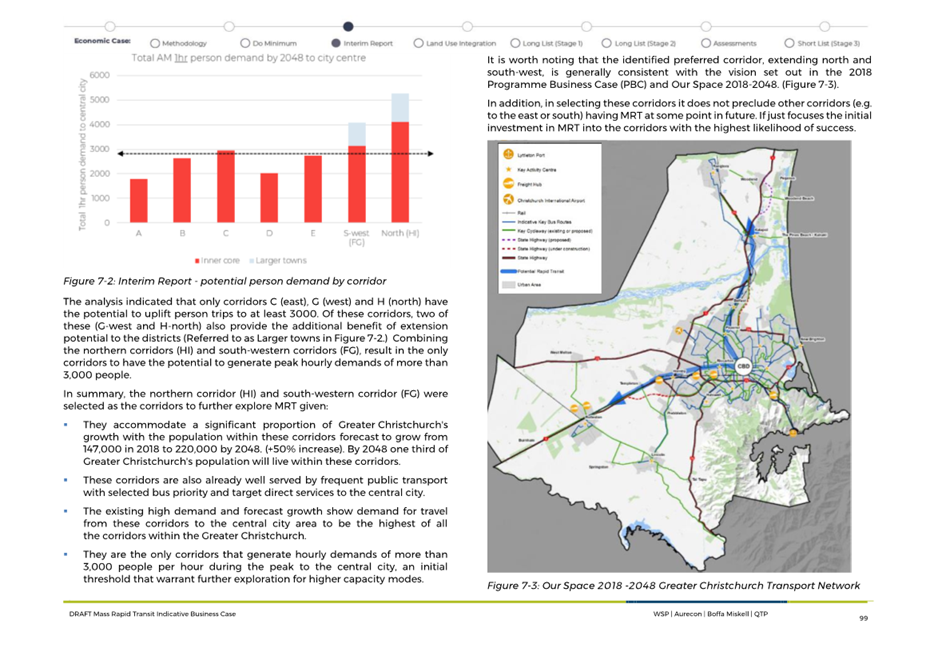Click the airport plane marker on the map
The width and height of the screenshot is (934, 661).
click(x=679, y=330)
